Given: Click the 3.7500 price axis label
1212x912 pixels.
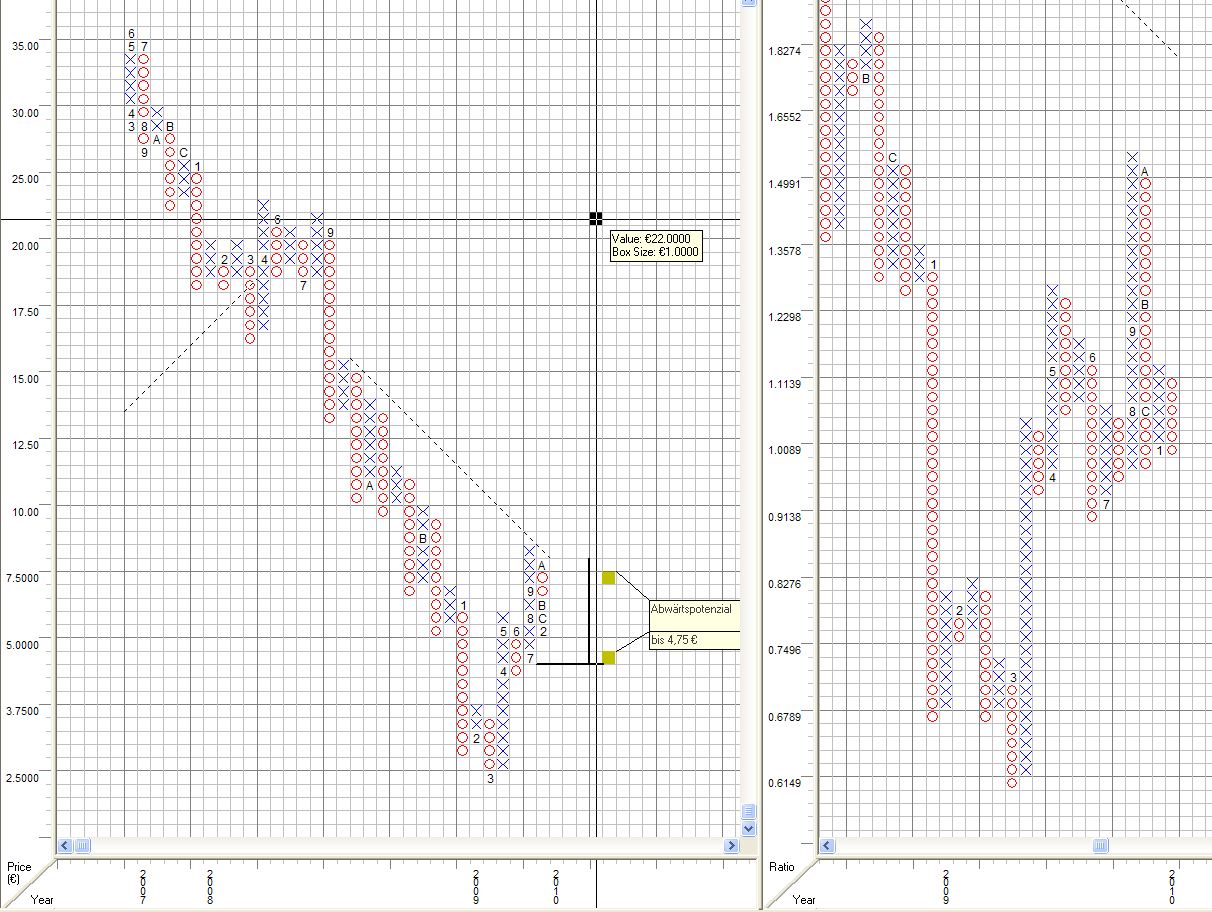Looking at the screenshot, I should click(x=24, y=711).
